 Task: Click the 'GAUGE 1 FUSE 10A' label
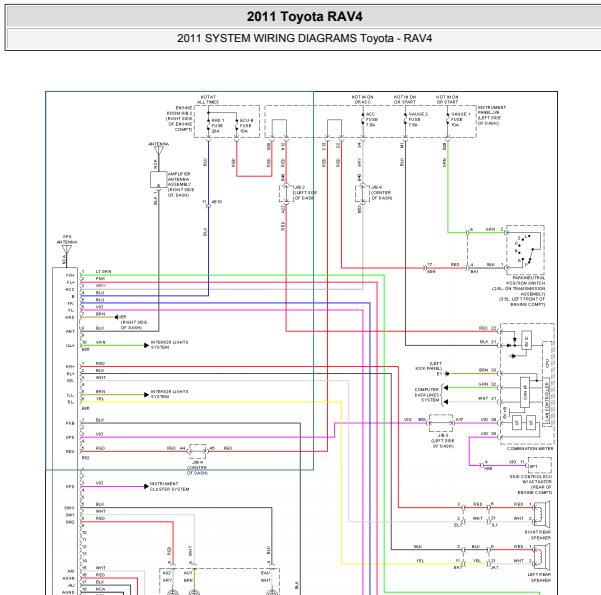click(x=460, y=120)
